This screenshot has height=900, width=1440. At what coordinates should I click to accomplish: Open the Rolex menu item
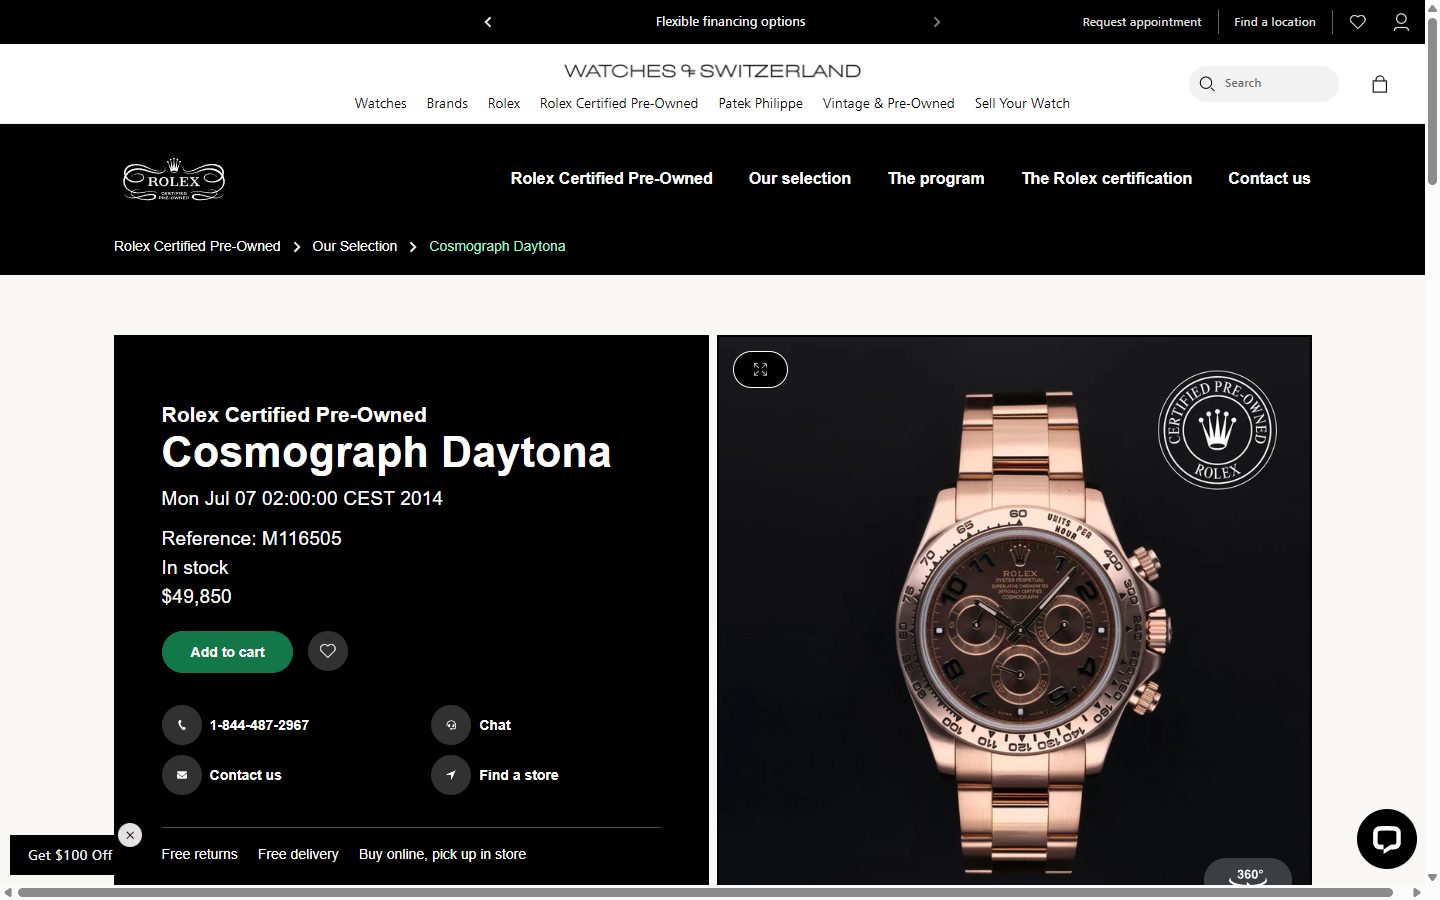(504, 103)
